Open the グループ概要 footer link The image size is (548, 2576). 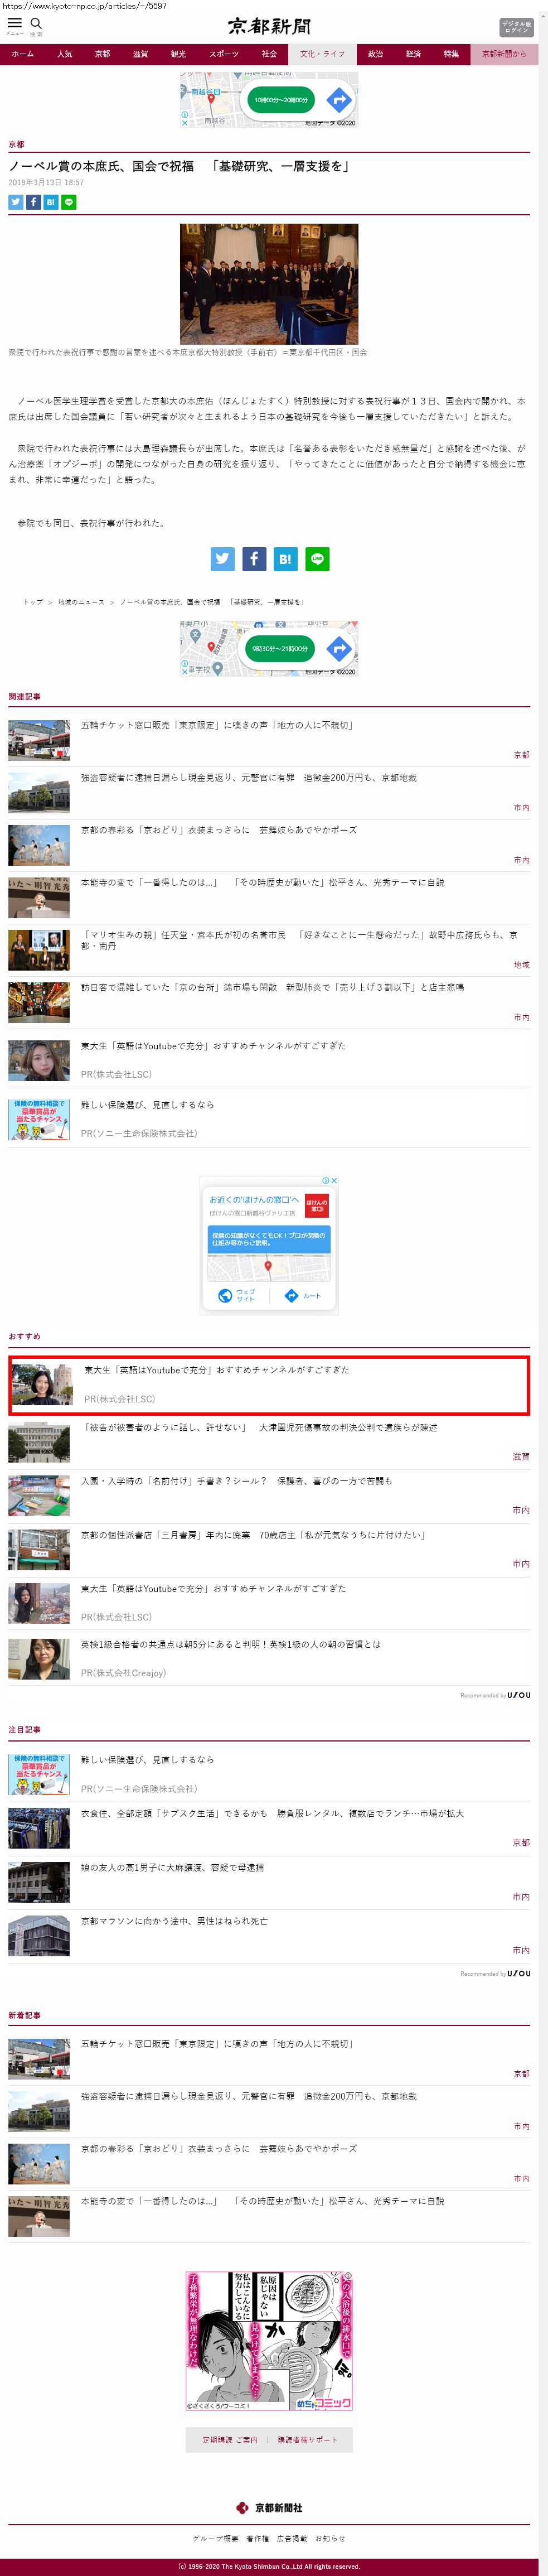[x=215, y=2539]
